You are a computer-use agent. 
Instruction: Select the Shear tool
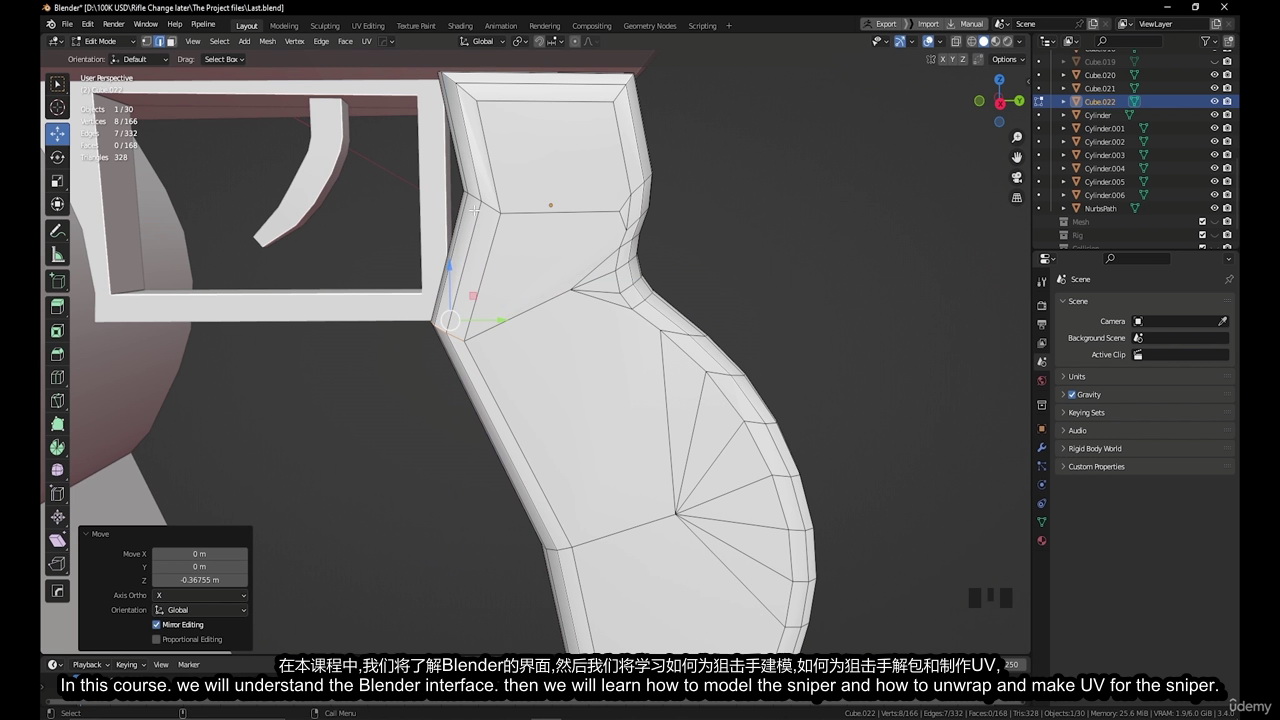pyautogui.click(x=57, y=540)
